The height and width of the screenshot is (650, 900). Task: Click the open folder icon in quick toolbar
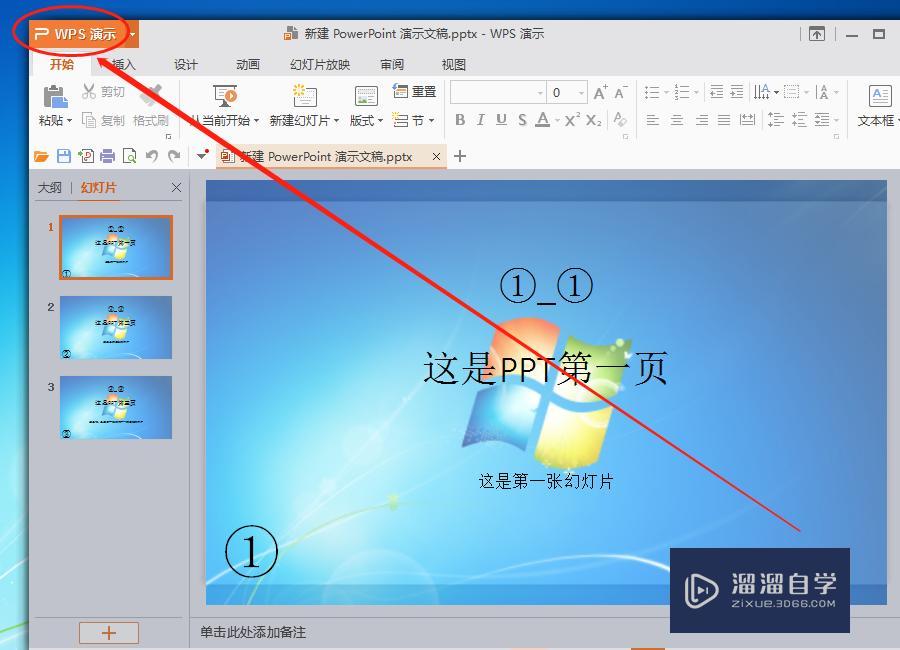tap(41, 156)
